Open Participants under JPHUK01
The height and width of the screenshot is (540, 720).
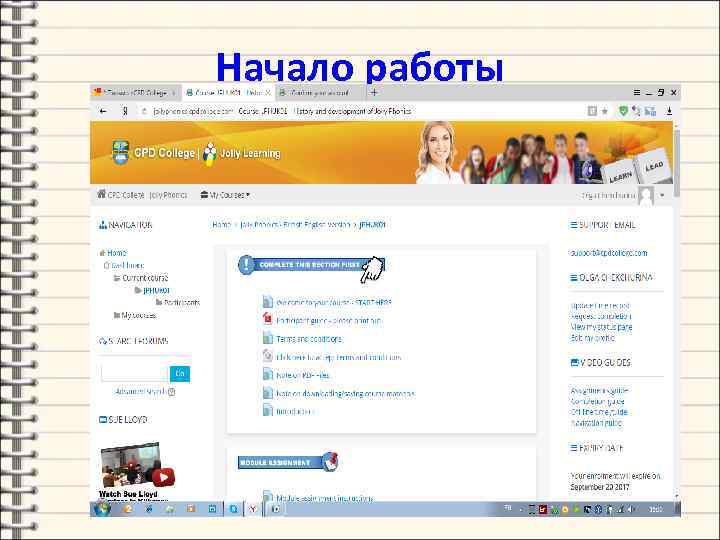(182, 303)
